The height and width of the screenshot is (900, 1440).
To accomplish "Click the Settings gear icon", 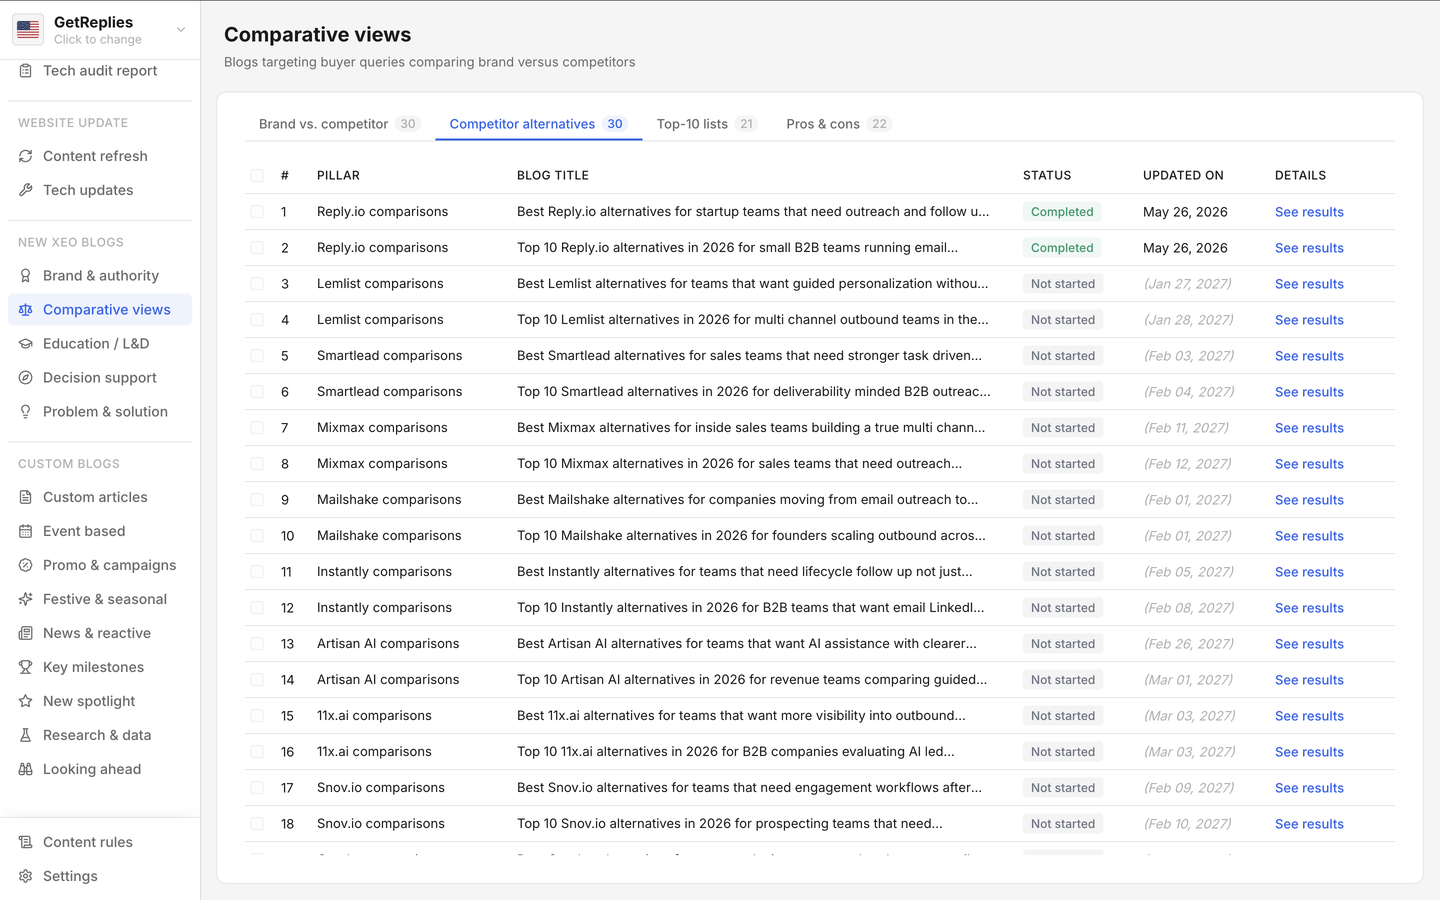I will pos(26,876).
